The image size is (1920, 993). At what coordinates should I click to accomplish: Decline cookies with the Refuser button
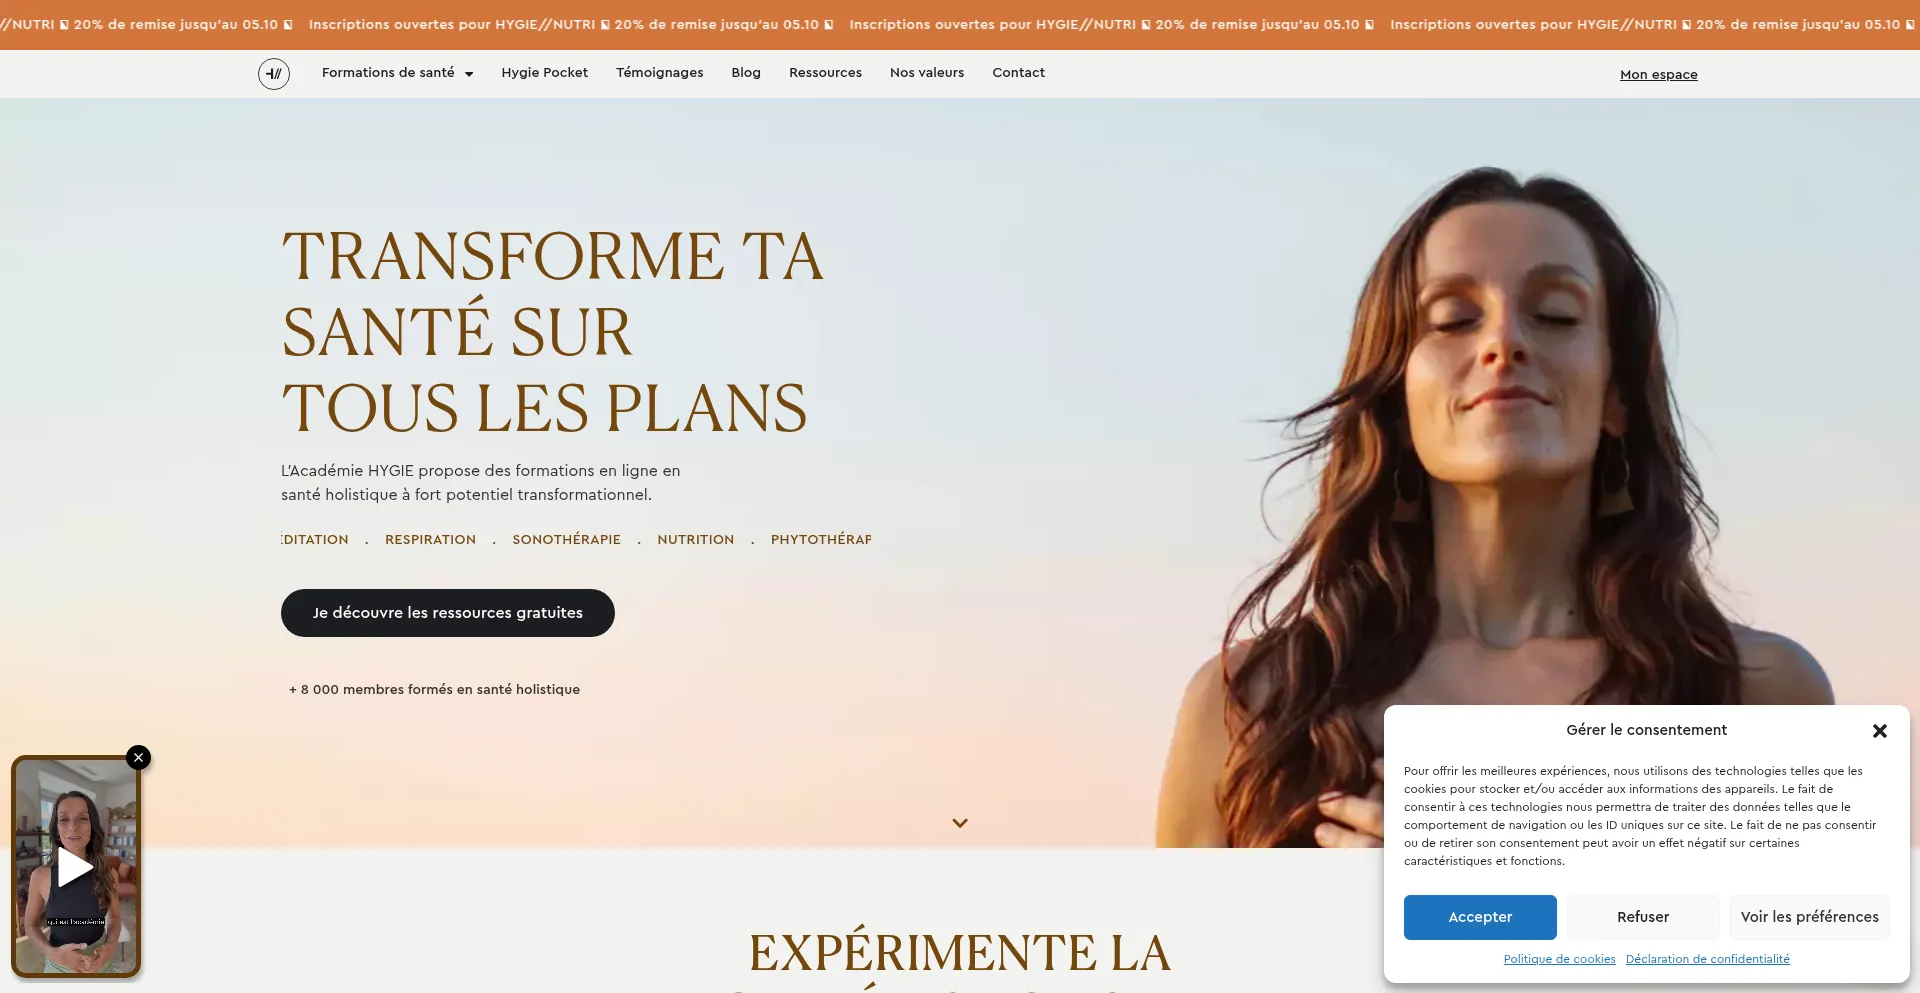tap(1643, 917)
